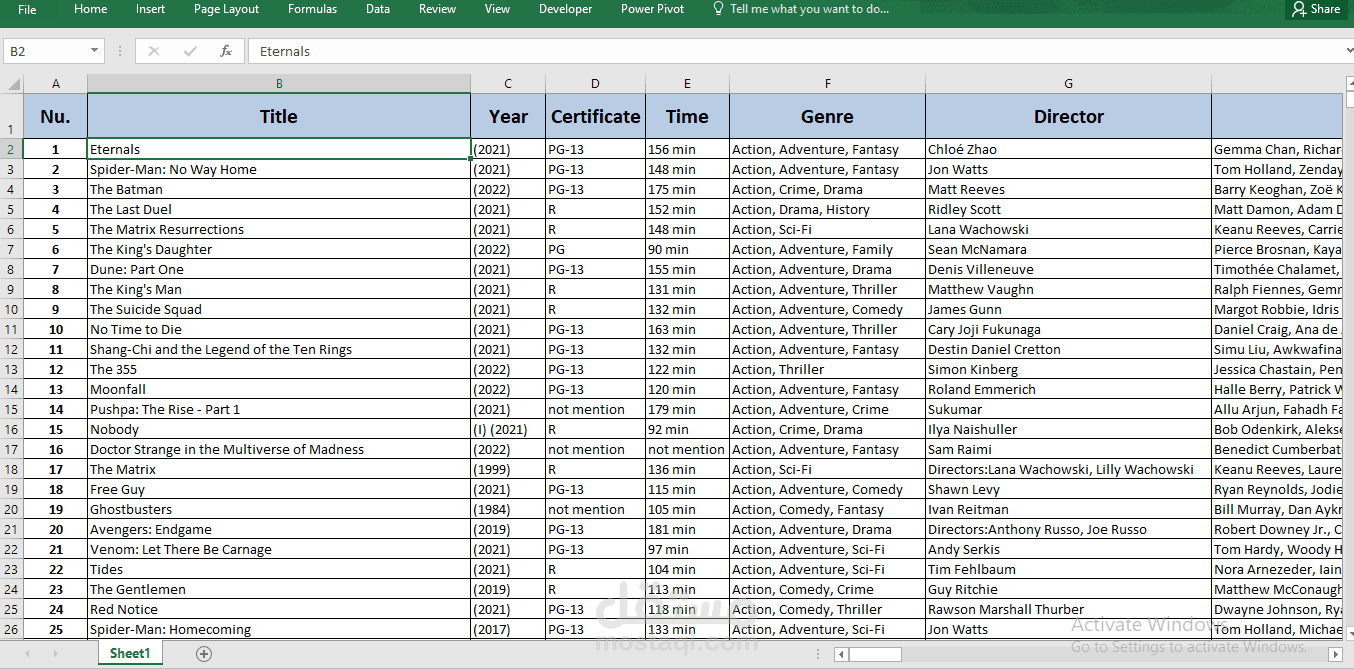Viewport: 1354px width, 669px height.
Task: Open the Developer ribbon tab
Action: (565, 9)
